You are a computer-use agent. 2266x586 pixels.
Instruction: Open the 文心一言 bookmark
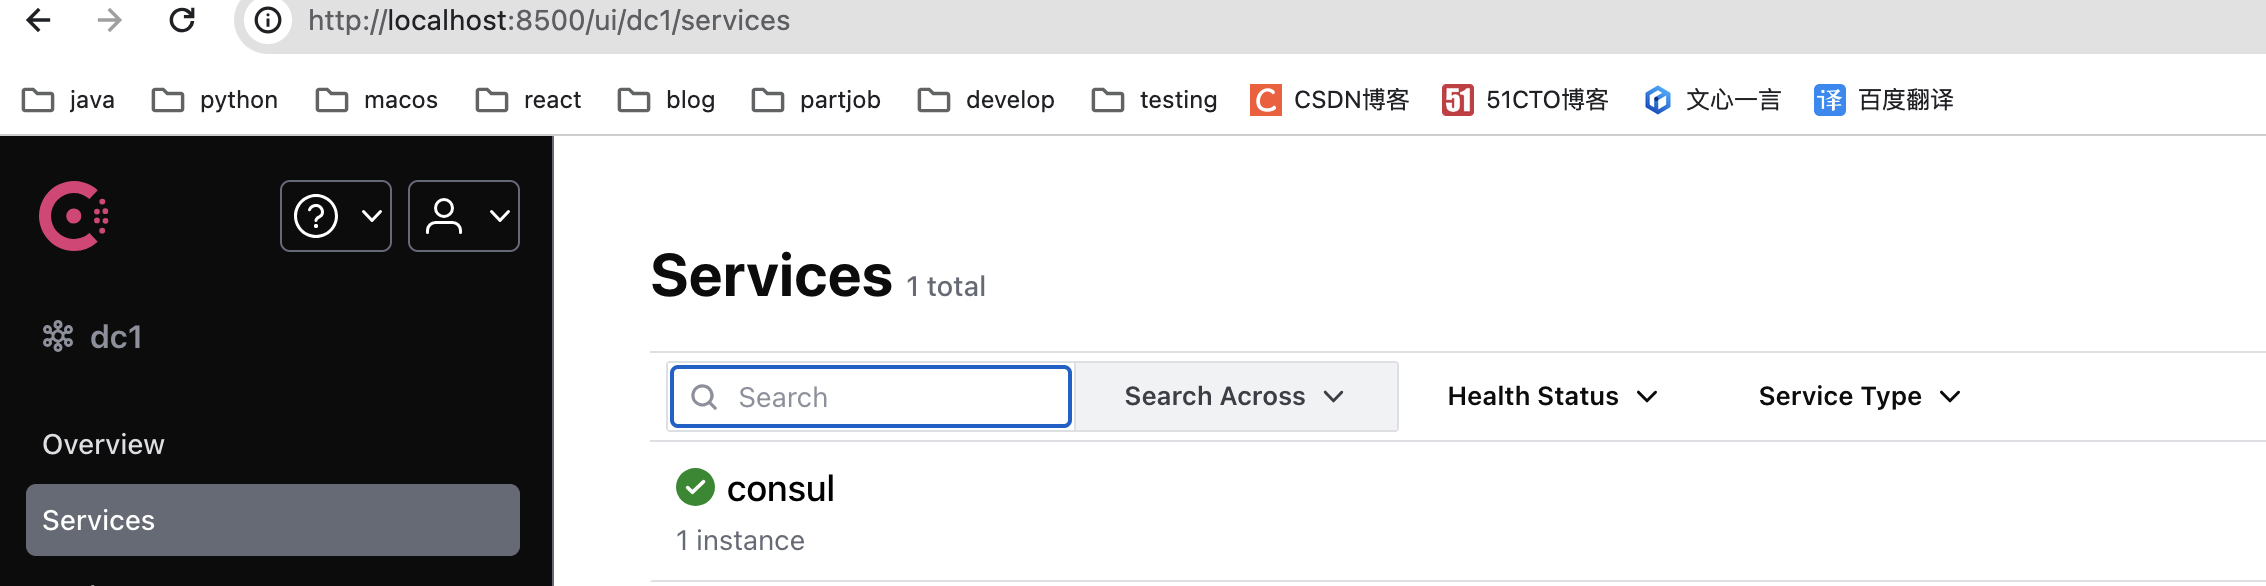click(1711, 99)
